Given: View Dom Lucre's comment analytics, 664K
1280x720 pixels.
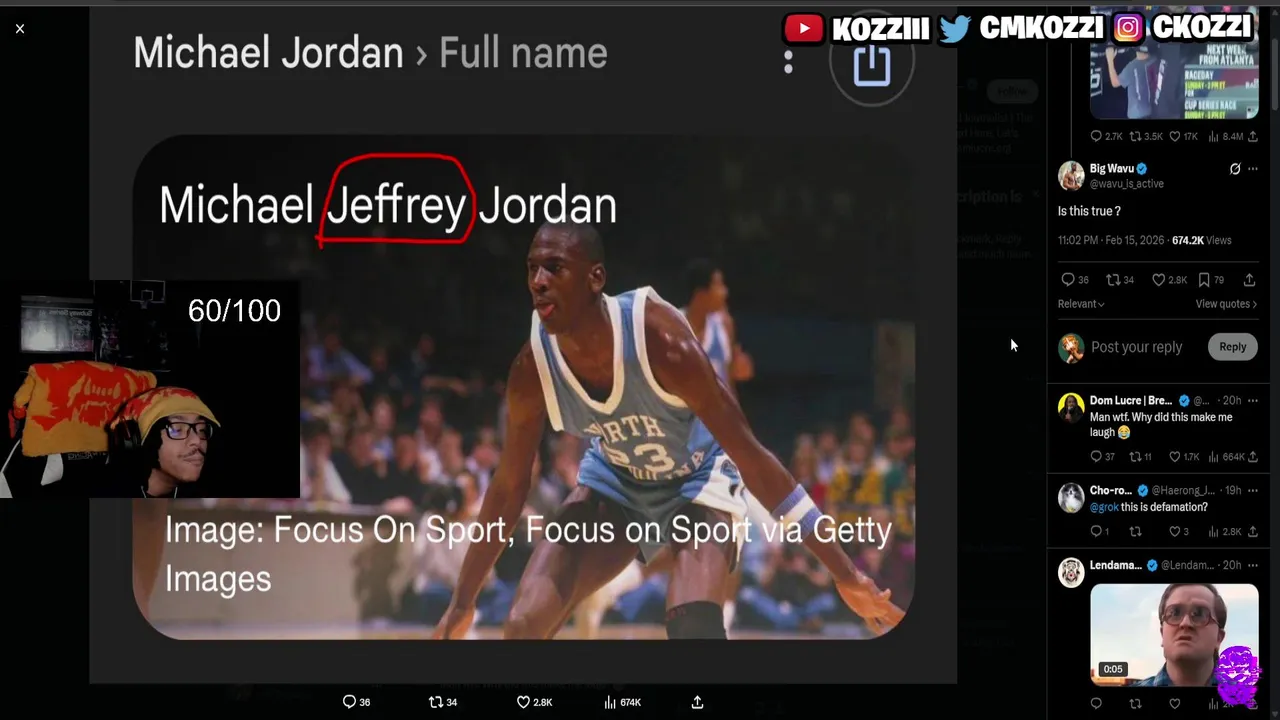Looking at the screenshot, I should point(1227,457).
